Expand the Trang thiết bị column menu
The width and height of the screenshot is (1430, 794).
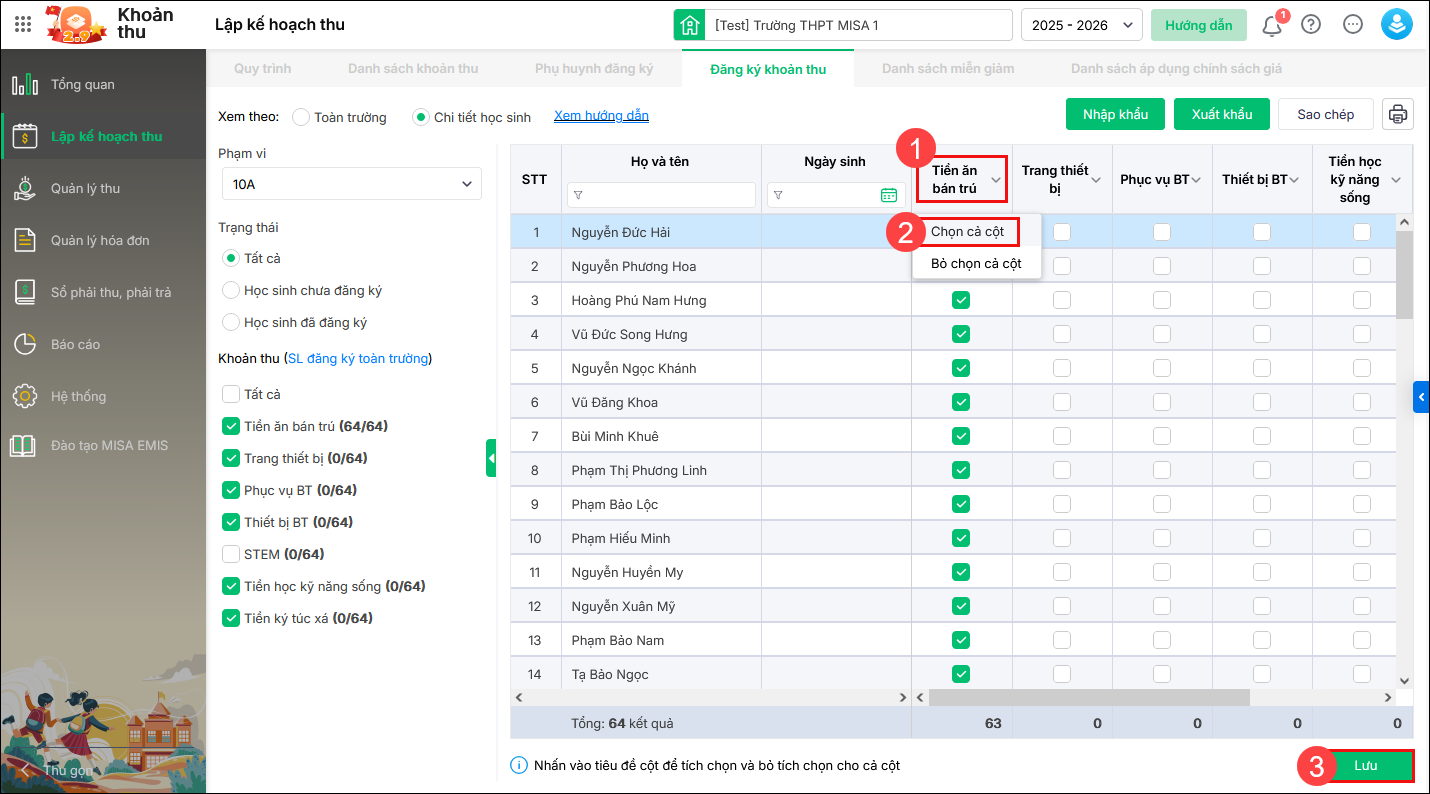[1096, 180]
